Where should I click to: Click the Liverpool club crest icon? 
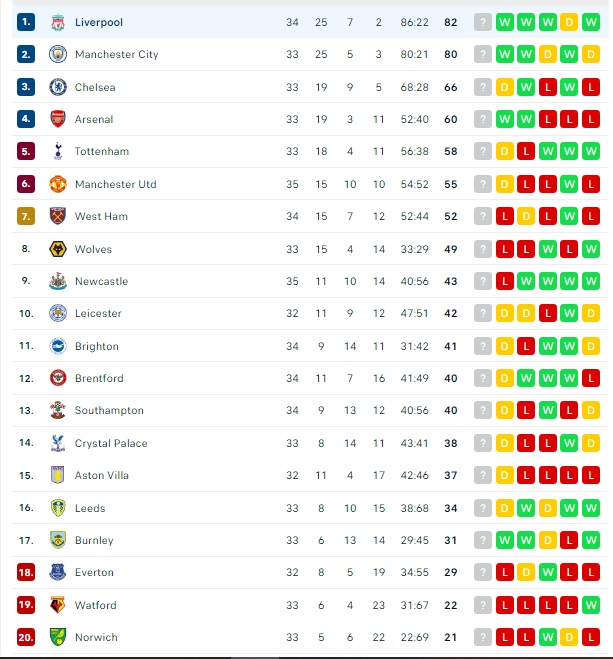58,22
